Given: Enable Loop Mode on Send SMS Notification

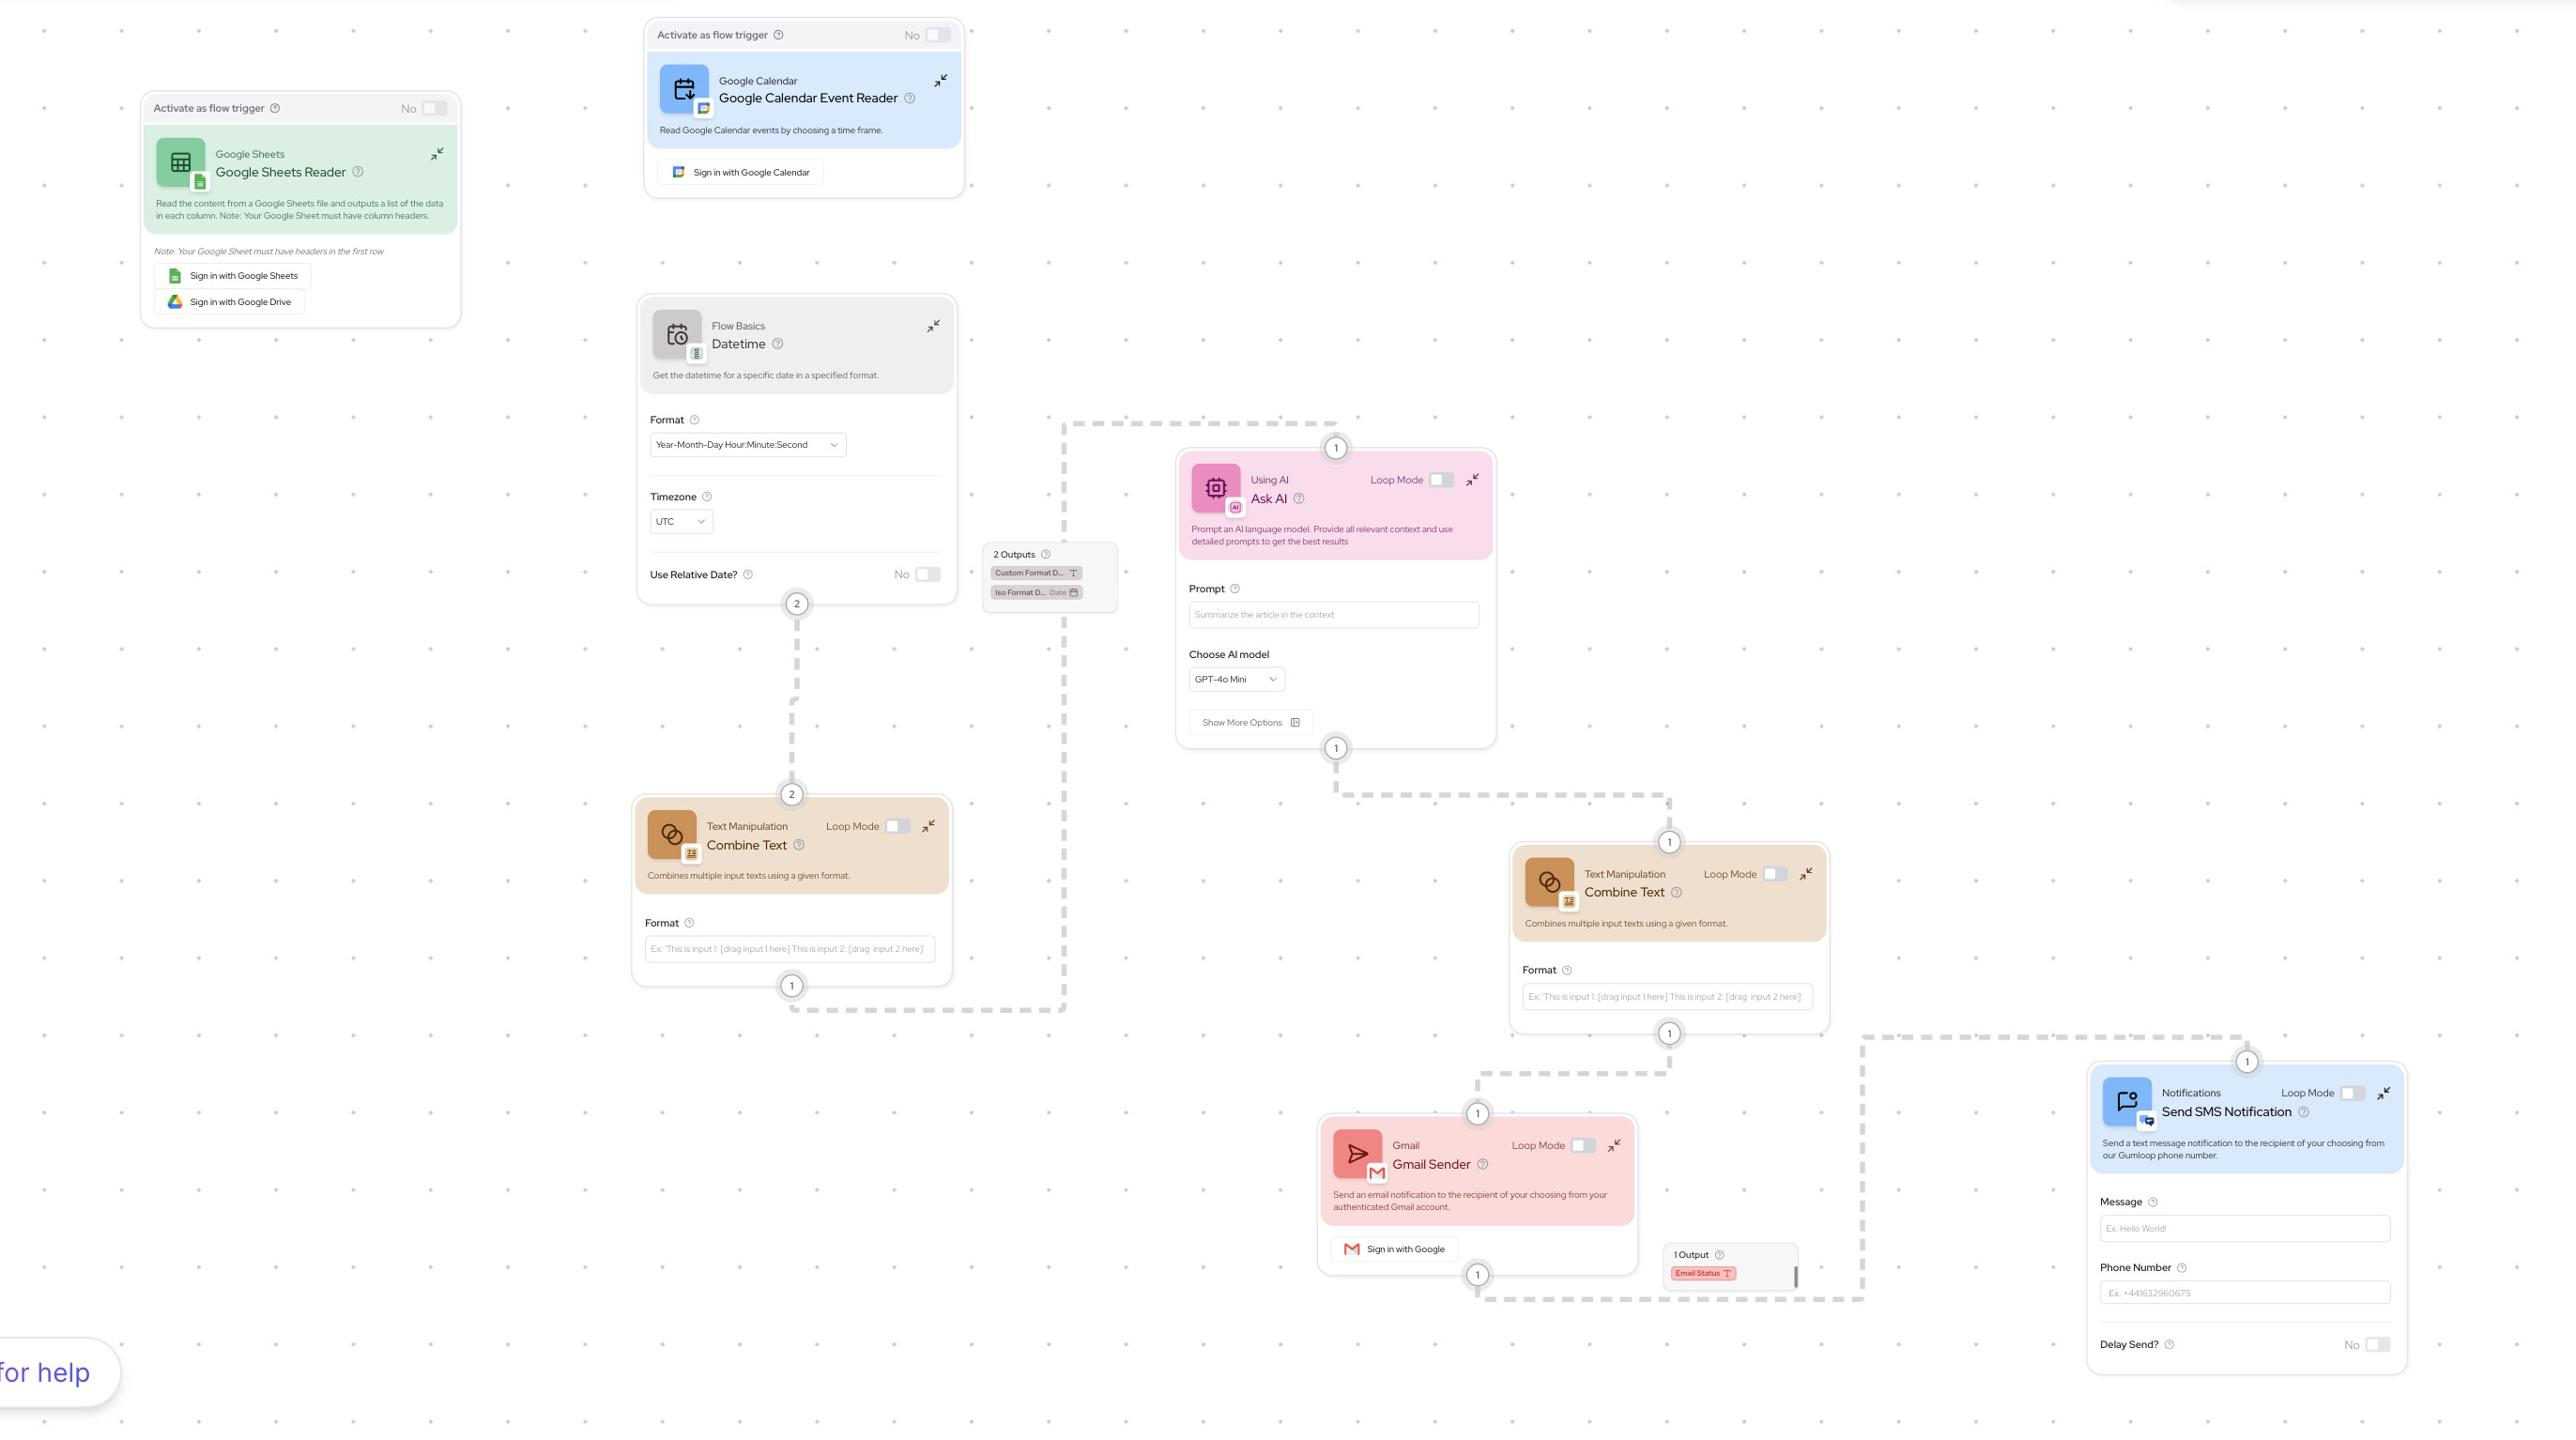Looking at the screenshot, I should 2353,1093.
